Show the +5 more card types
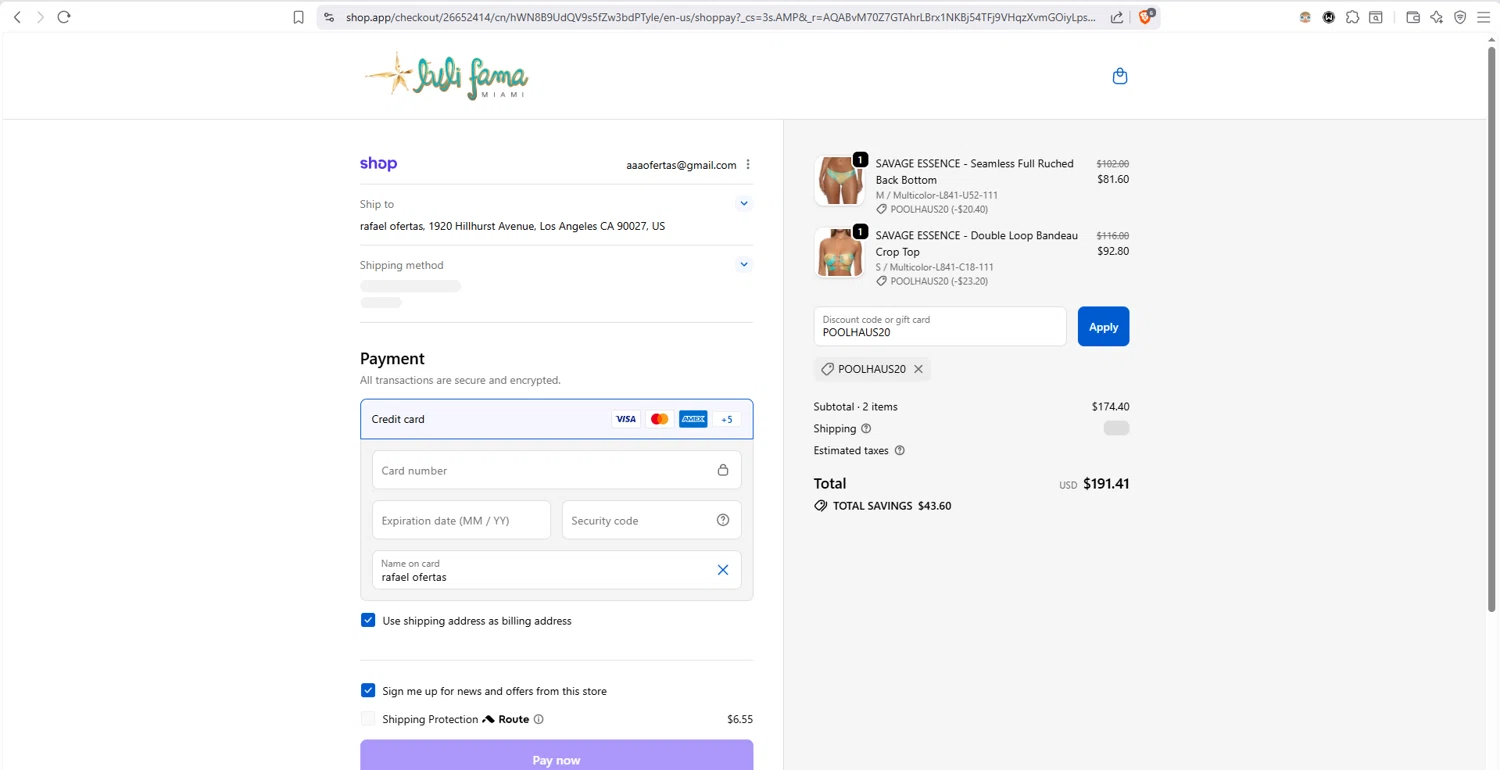 (x=727, y=419)
